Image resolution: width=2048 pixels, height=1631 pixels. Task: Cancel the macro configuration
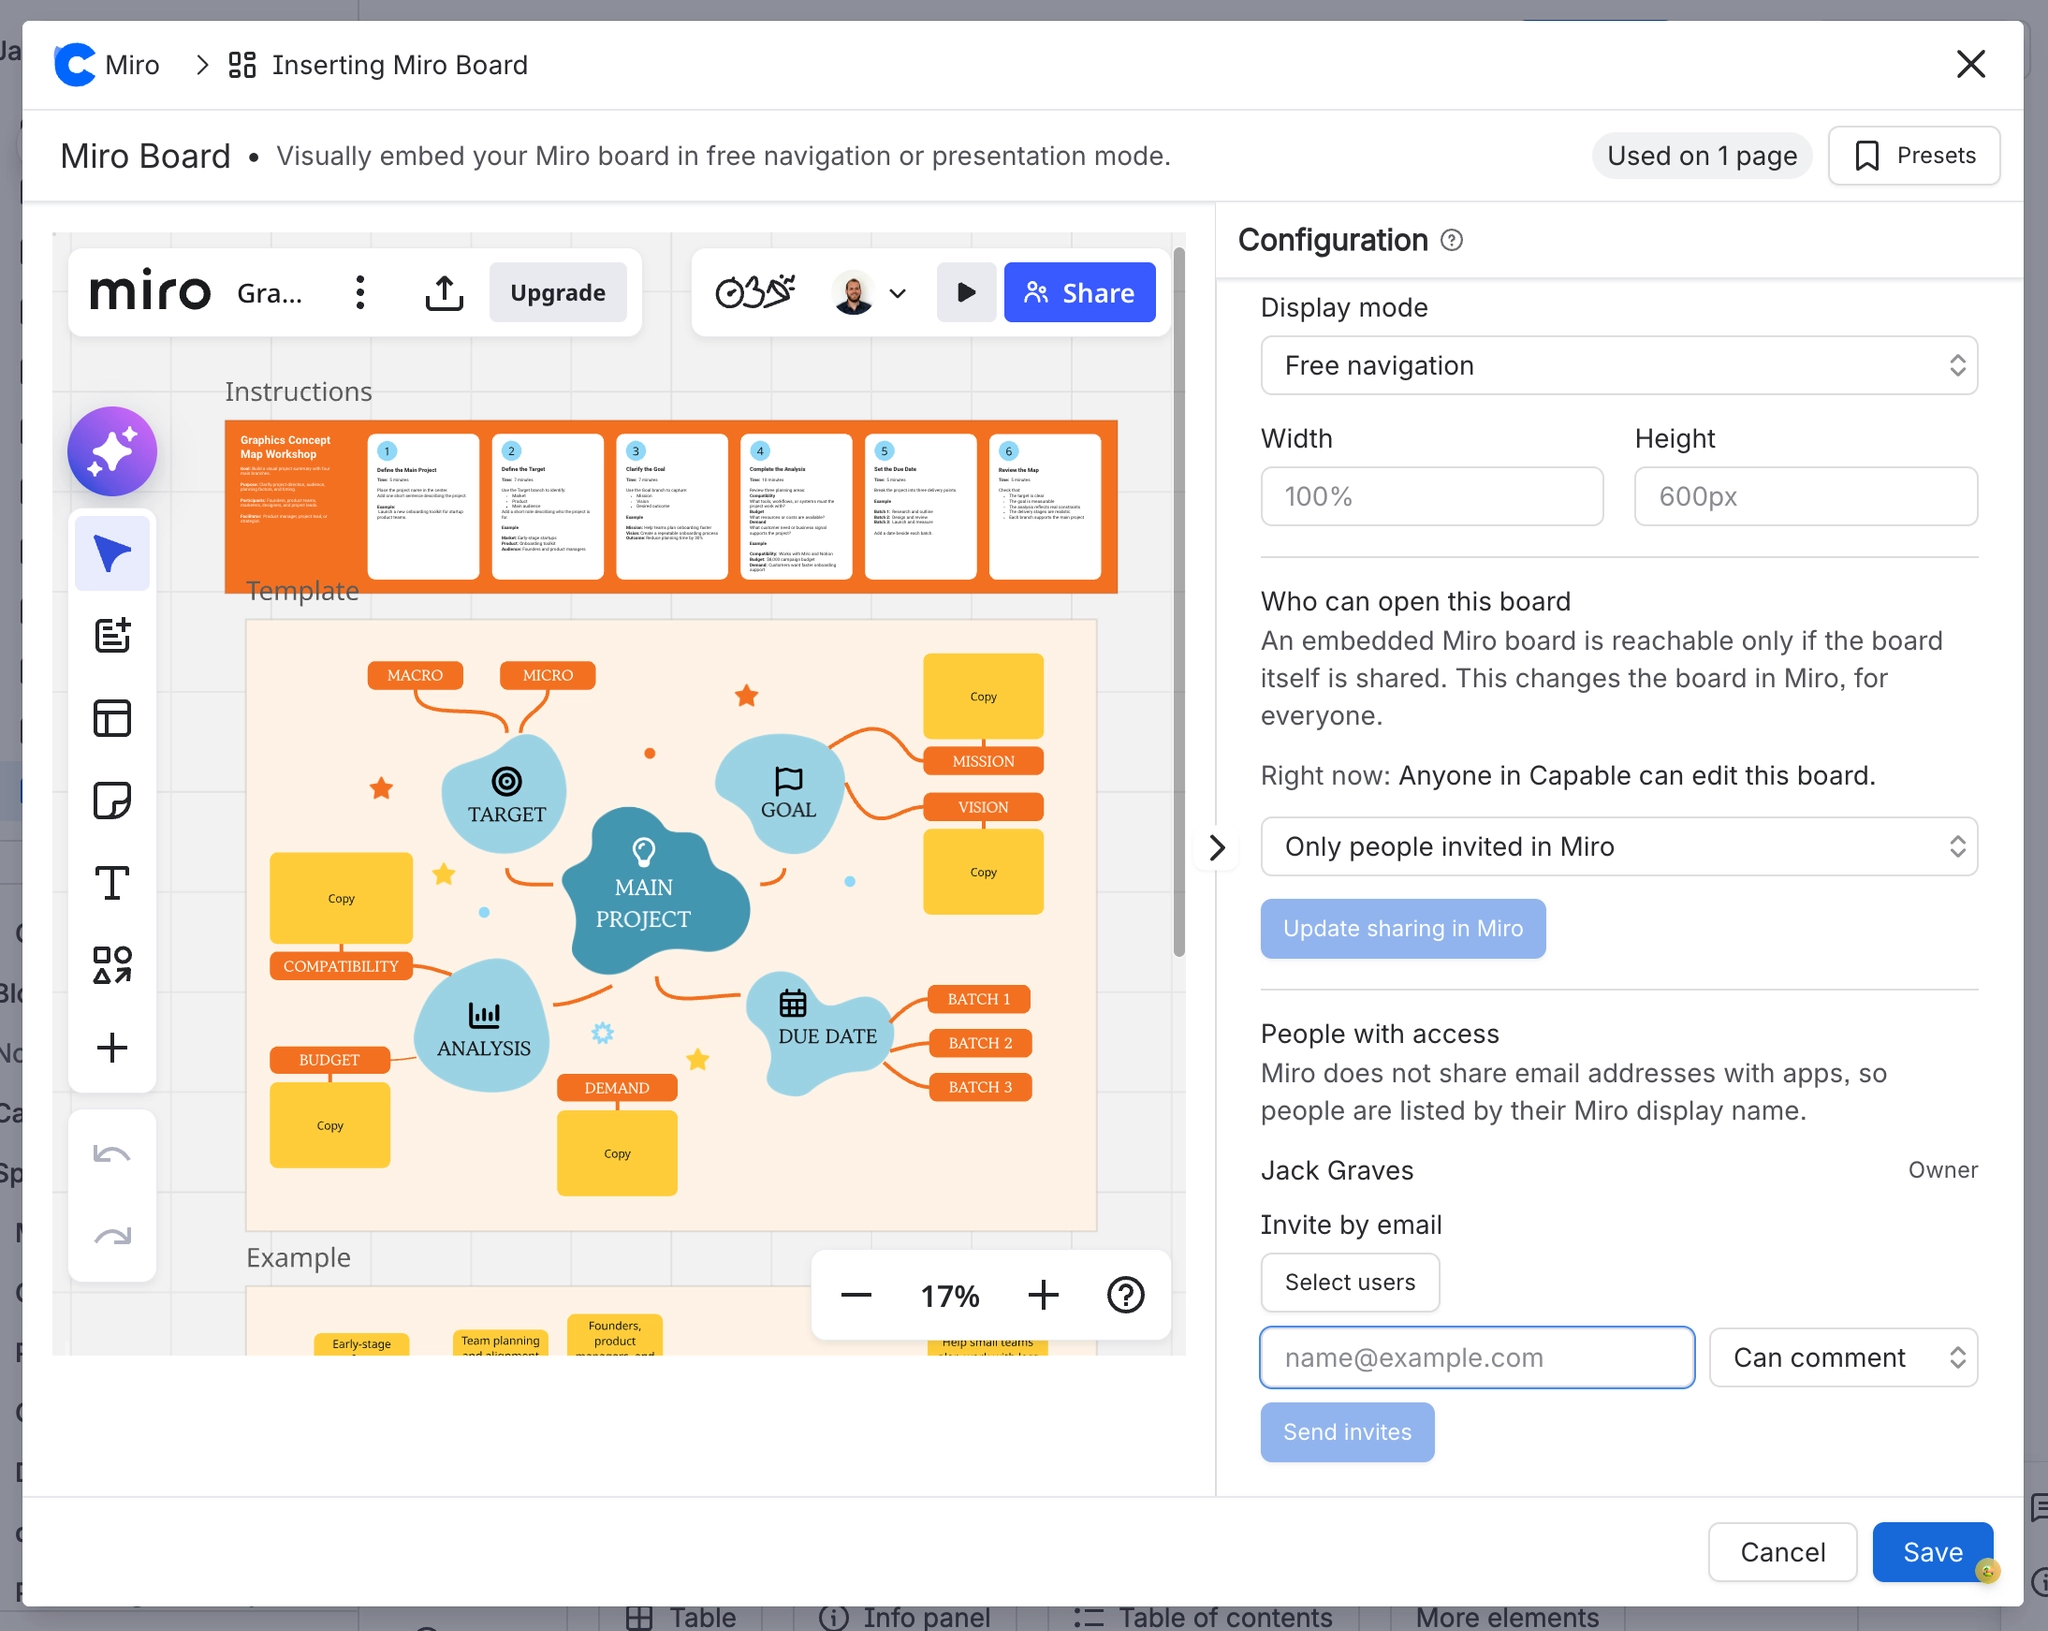tap(1782, 1552)
